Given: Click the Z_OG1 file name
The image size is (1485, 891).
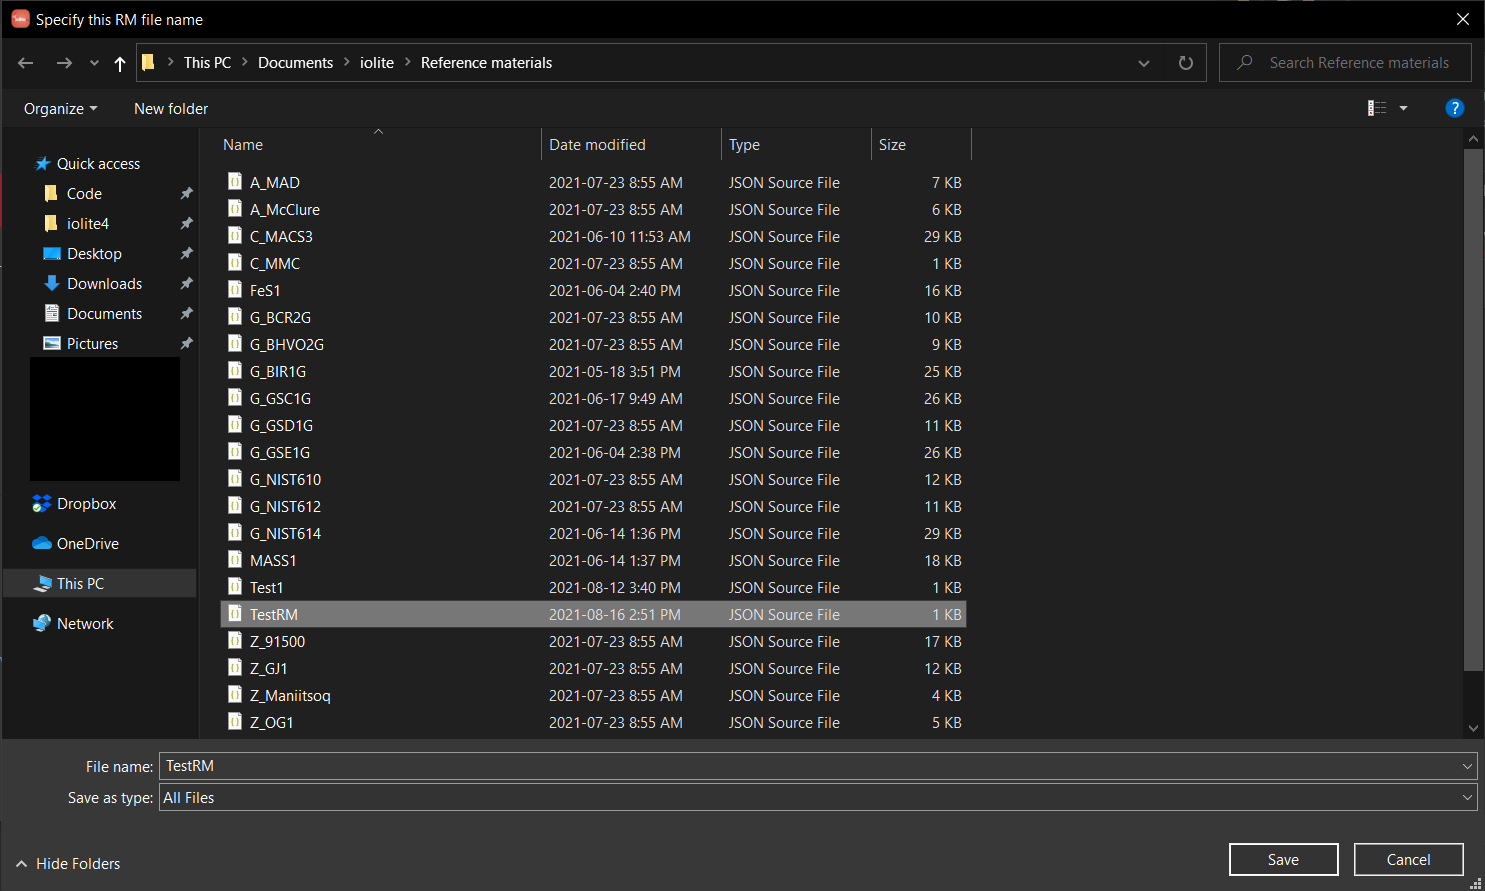Looking at the screenshot, I should tap(272, 722).
